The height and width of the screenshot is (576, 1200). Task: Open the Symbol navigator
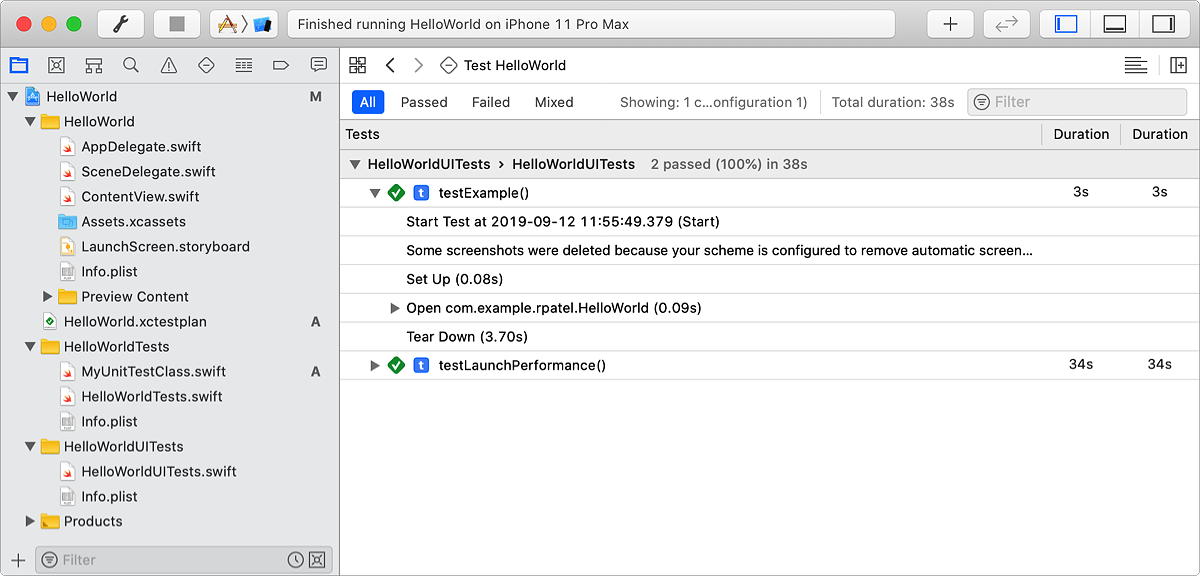pyautogui.click(x=94, y=65)
